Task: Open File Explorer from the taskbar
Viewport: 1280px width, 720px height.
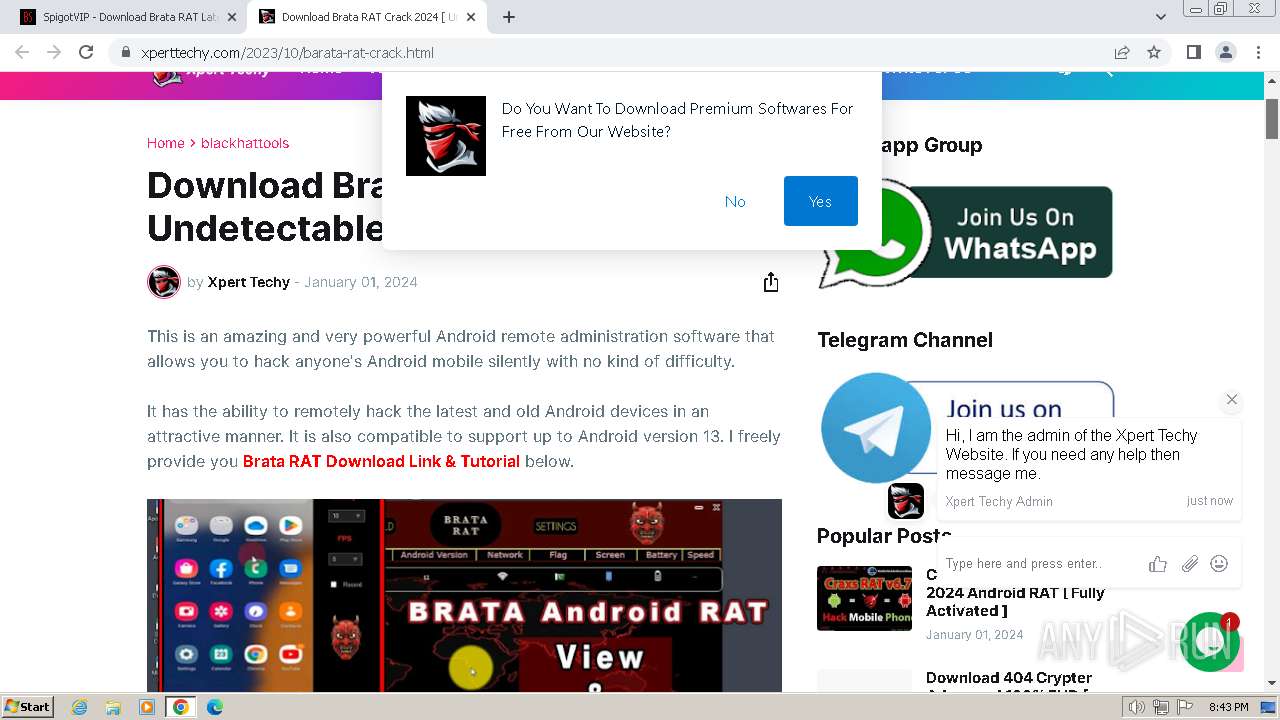Action: tap(113, 707)
